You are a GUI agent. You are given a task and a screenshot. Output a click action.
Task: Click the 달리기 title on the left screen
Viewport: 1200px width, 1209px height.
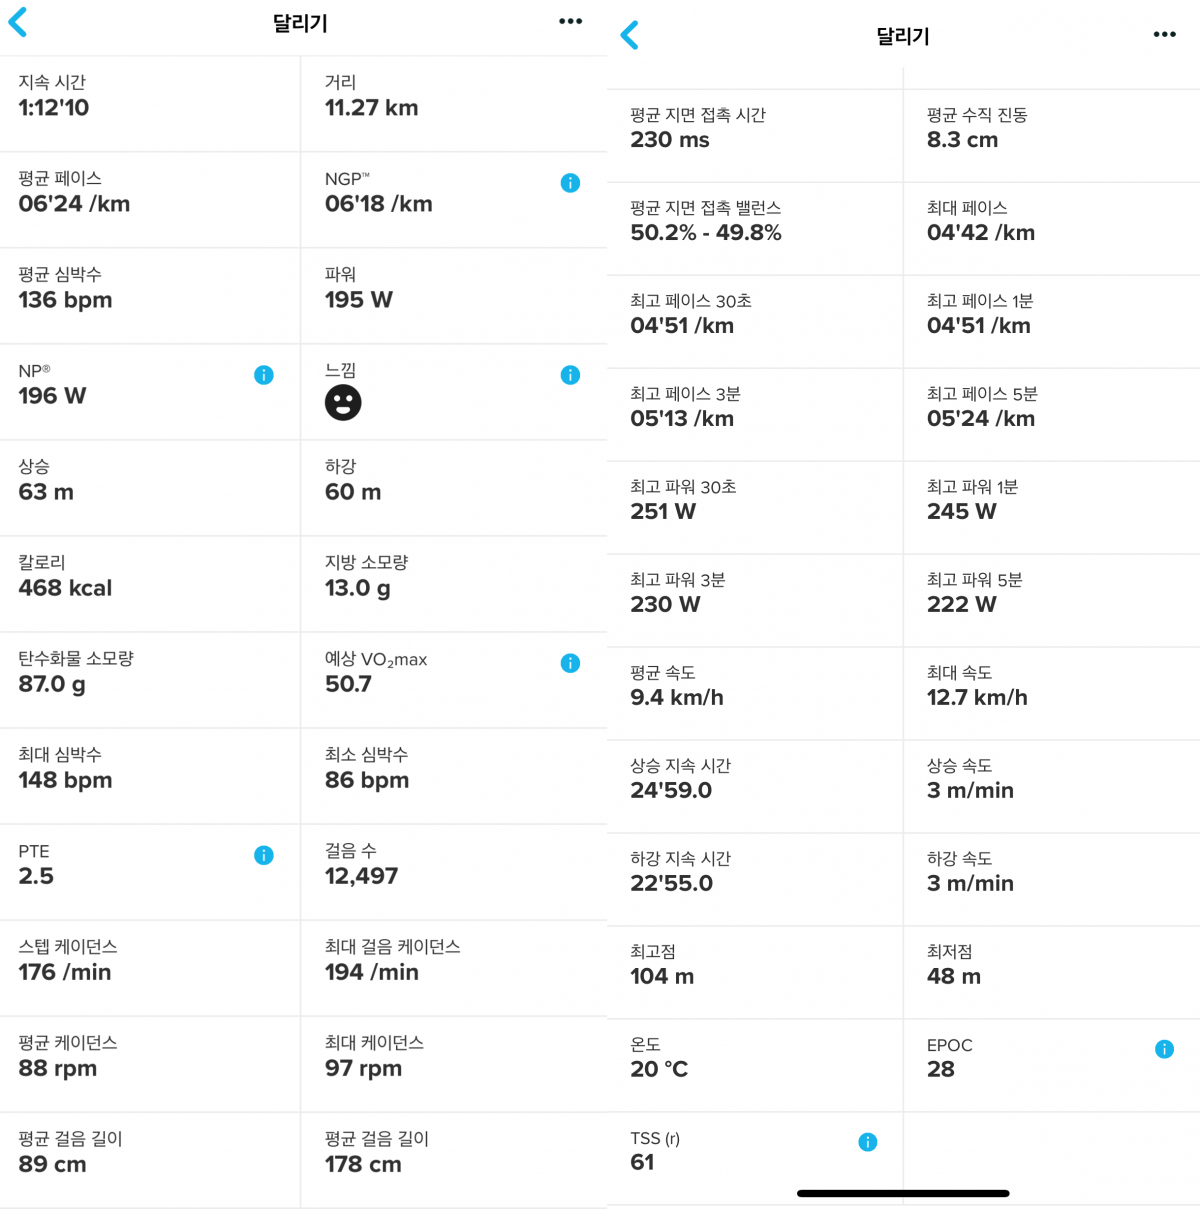click(300, 23)
